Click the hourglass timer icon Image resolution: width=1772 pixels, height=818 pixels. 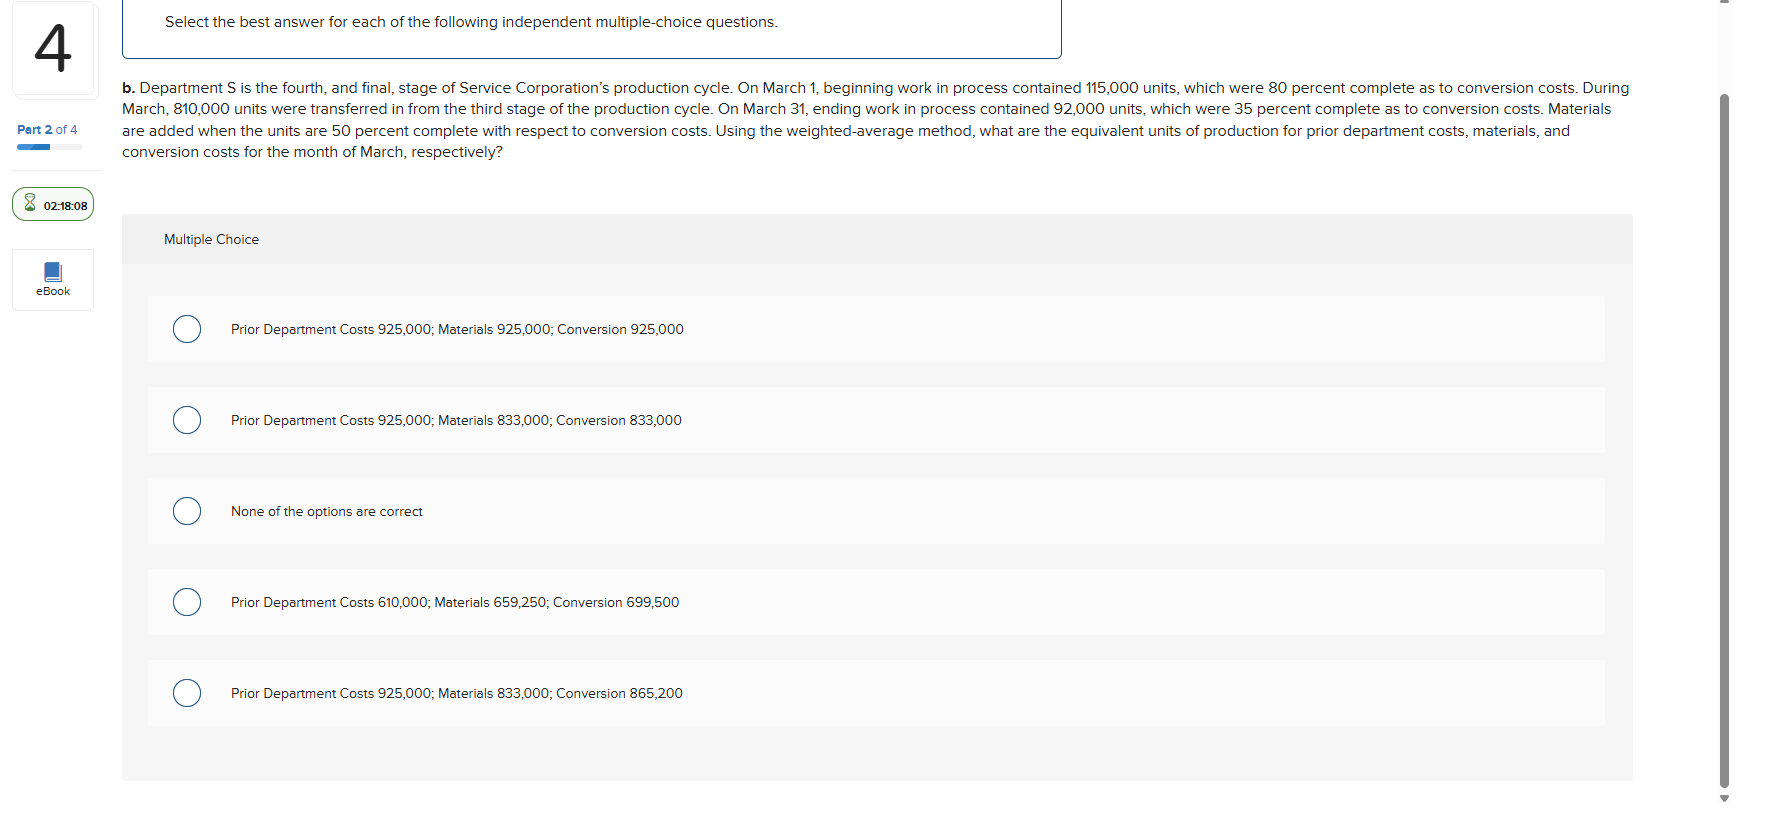[30, 204]
